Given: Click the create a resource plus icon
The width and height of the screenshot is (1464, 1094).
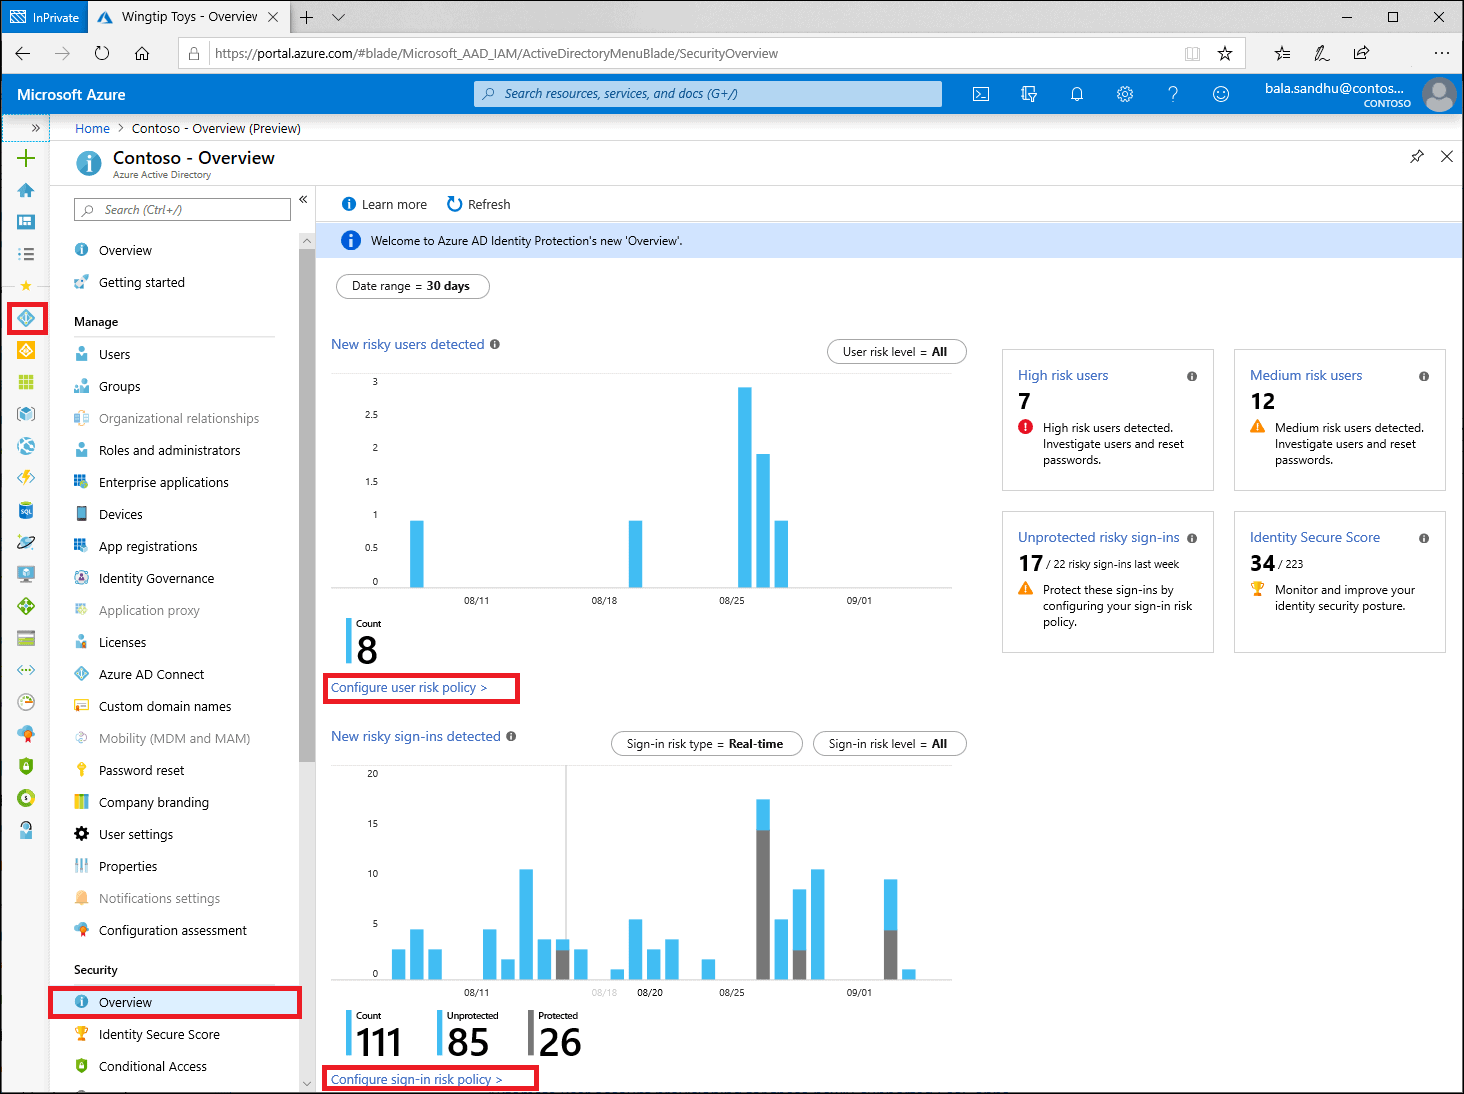Looking at the screenshot, I should point(26,158).
